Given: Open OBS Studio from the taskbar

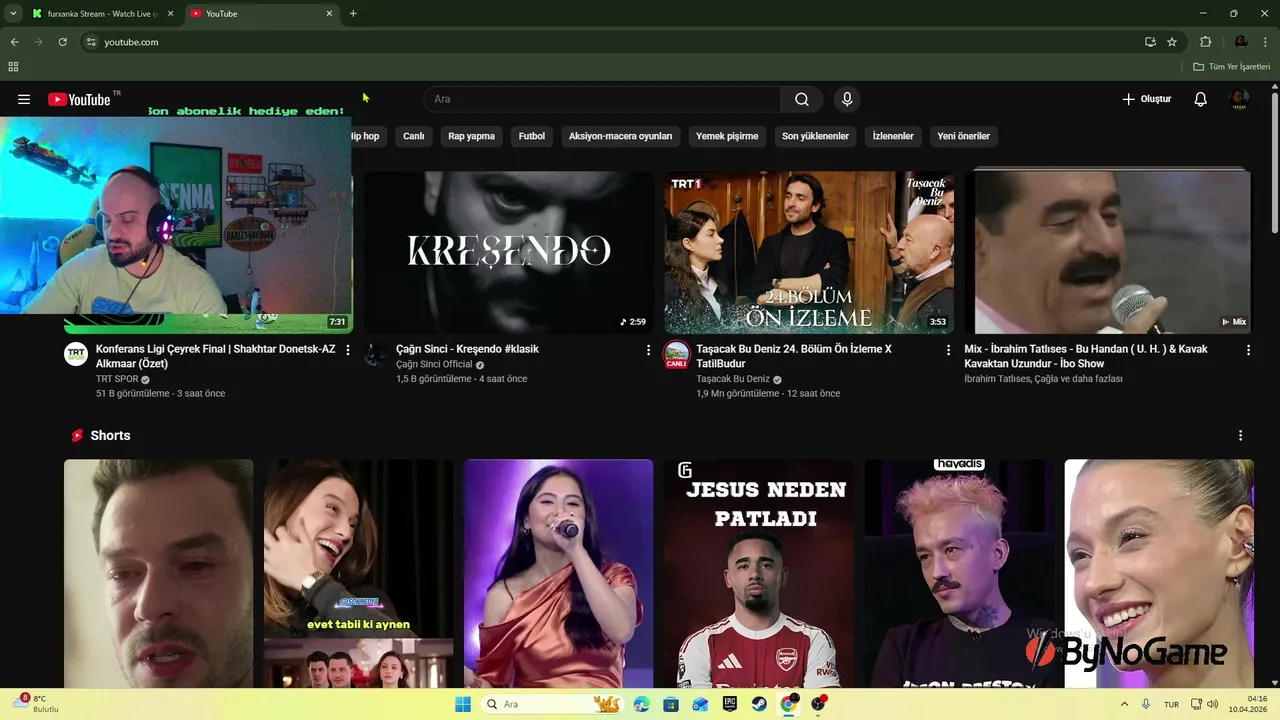Looking at the screenshot, I should [x=819, y=704].
